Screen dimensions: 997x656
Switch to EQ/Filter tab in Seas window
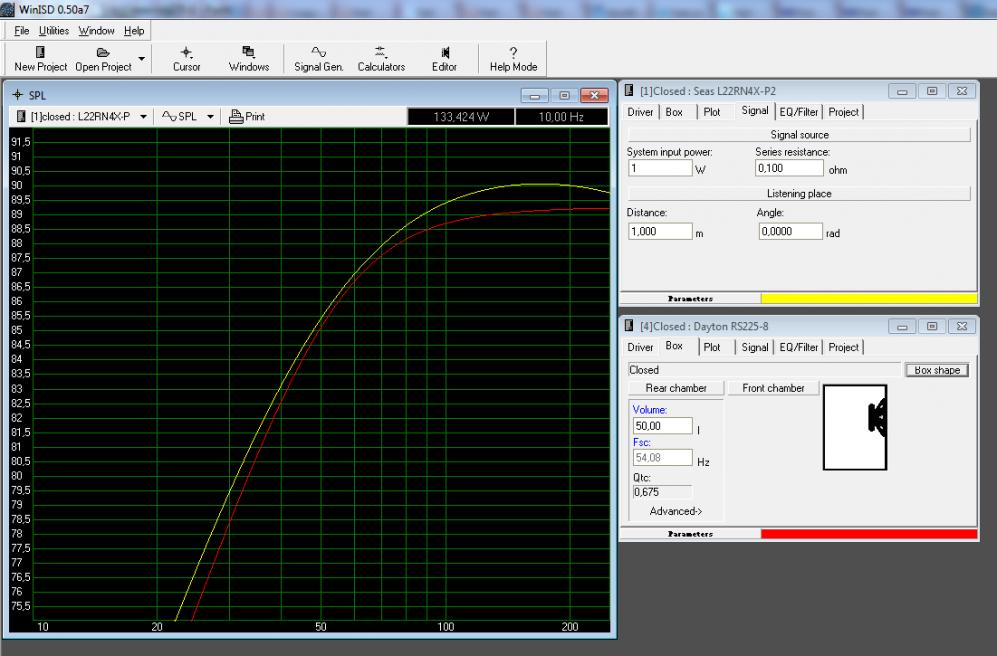click(799, 112)
